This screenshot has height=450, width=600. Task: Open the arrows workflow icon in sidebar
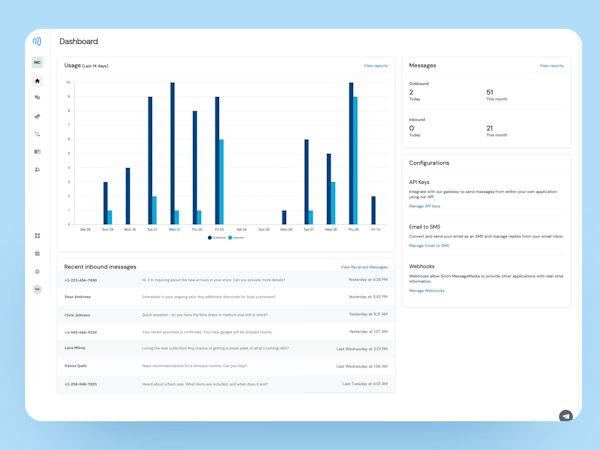pyautogui.click(x=37, y=134)
